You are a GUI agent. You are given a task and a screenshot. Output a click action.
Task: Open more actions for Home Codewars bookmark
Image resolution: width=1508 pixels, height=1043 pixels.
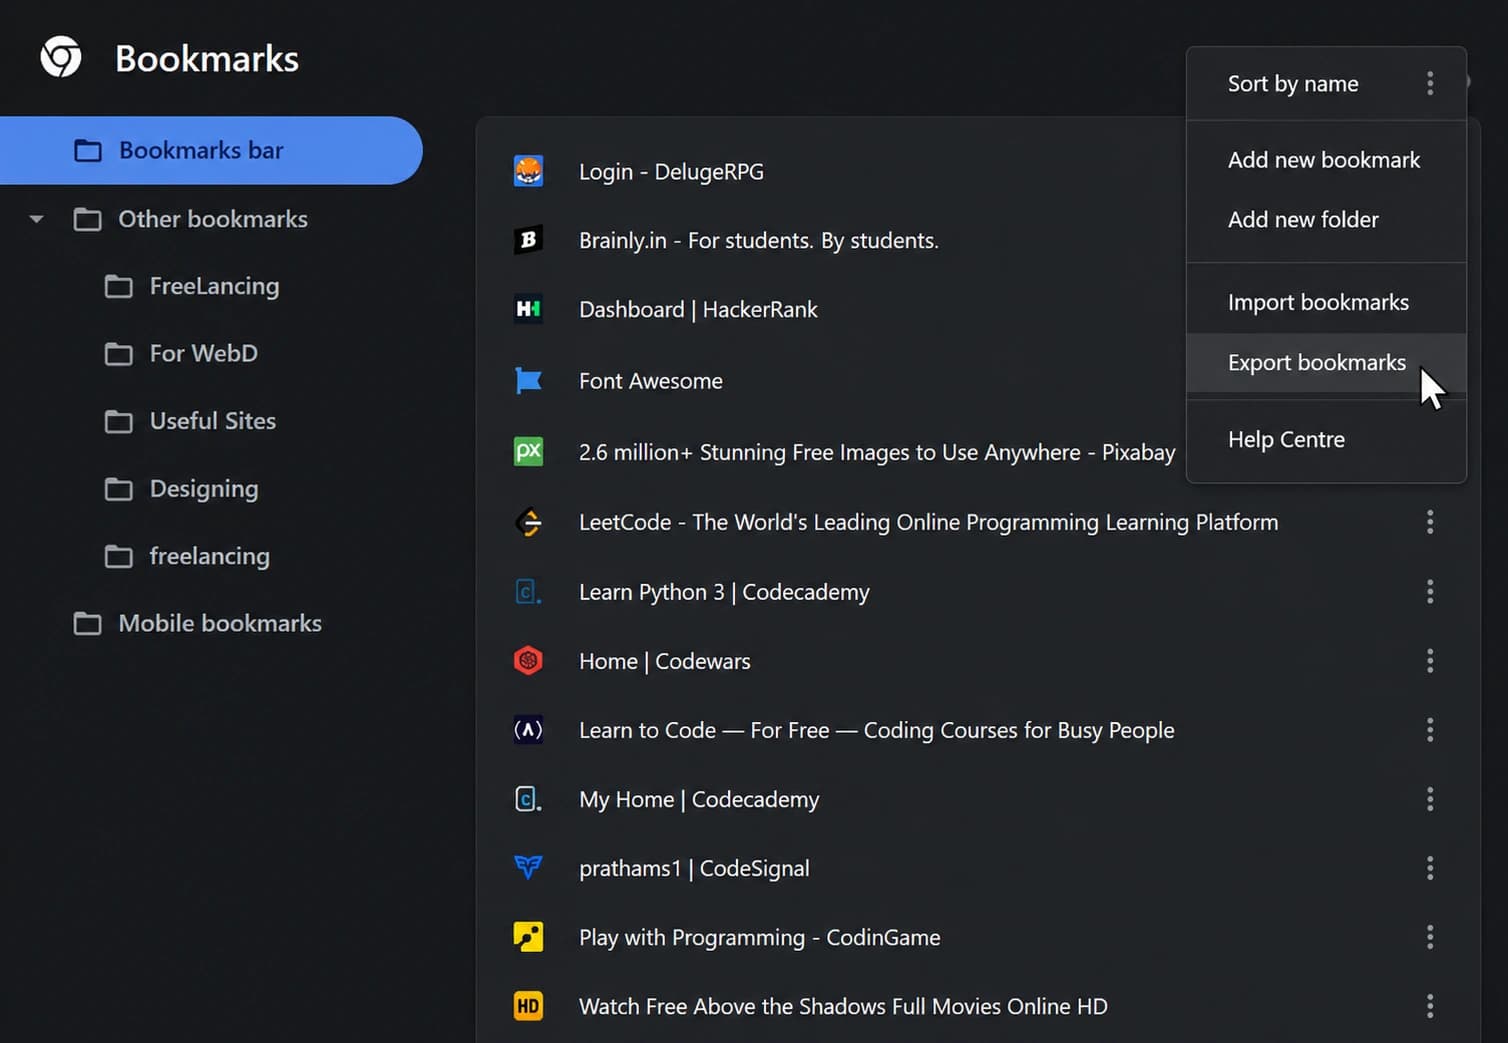[1430, 661]
